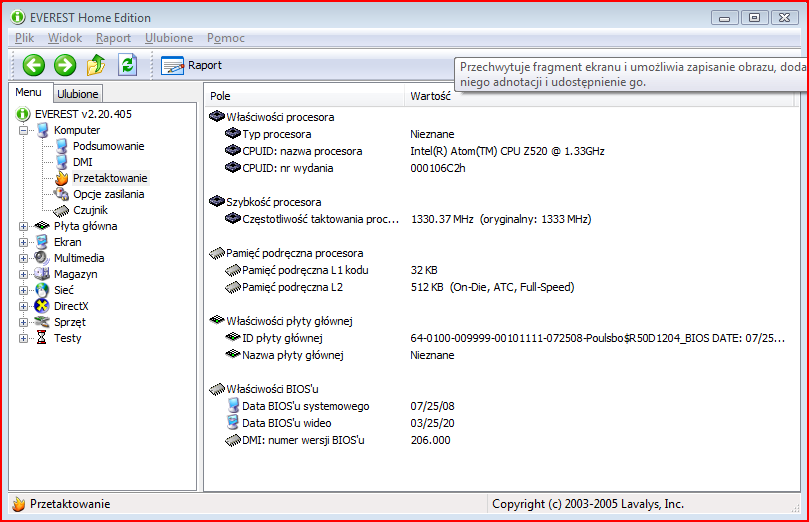Screen dimensions: 809x522
Task: Select Pamięć podręczna L1 kodu row
Action: click(x=503, y=270)
